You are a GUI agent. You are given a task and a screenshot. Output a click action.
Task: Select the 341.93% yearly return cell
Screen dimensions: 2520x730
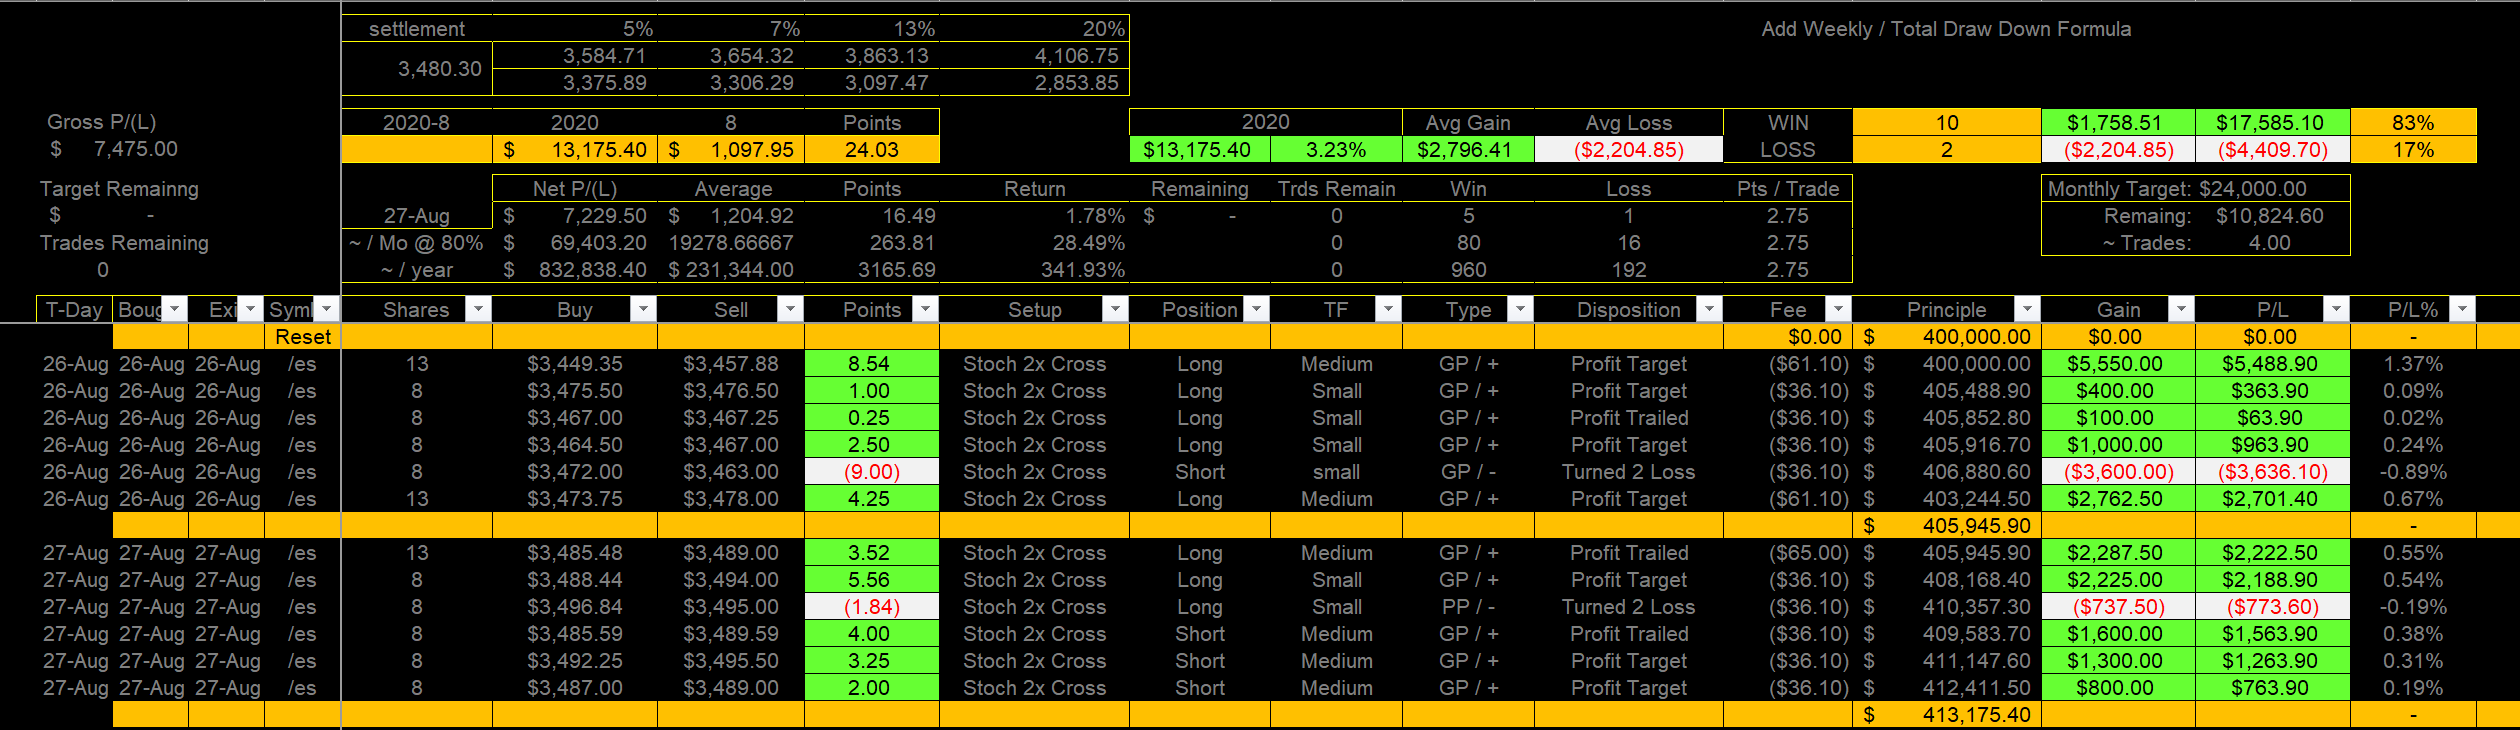pos(1035,270)
